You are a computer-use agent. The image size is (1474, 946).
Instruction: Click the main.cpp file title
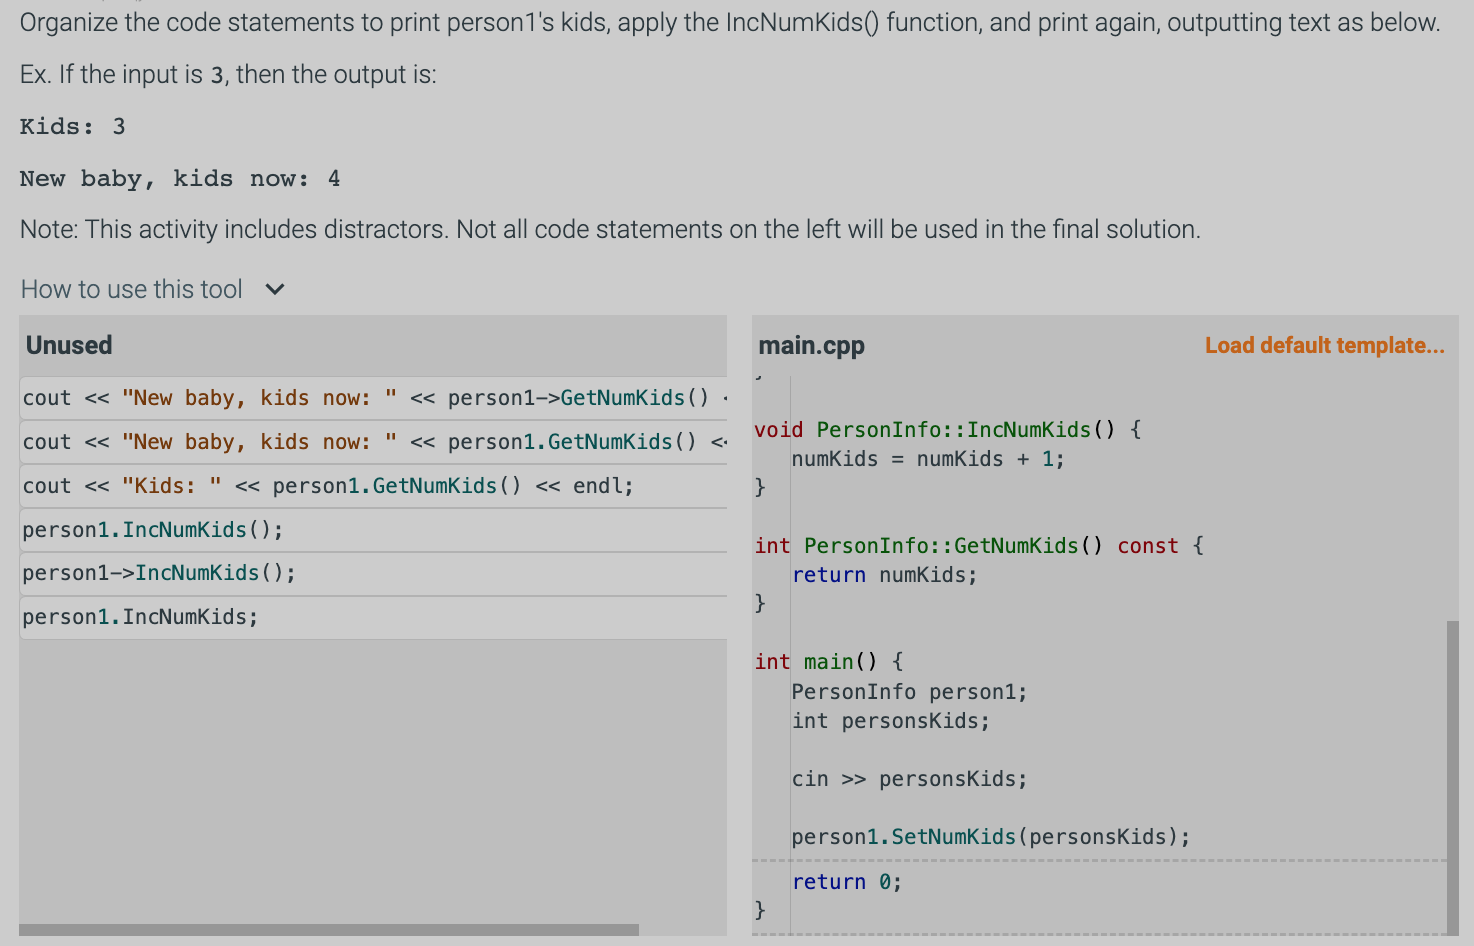tap(811, 345)
